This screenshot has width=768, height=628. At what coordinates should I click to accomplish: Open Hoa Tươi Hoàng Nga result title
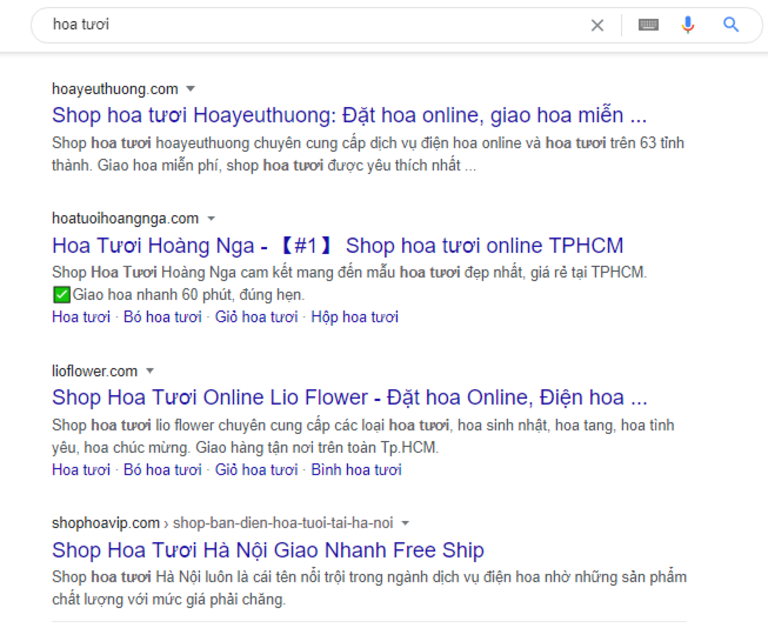coord(337,246)
